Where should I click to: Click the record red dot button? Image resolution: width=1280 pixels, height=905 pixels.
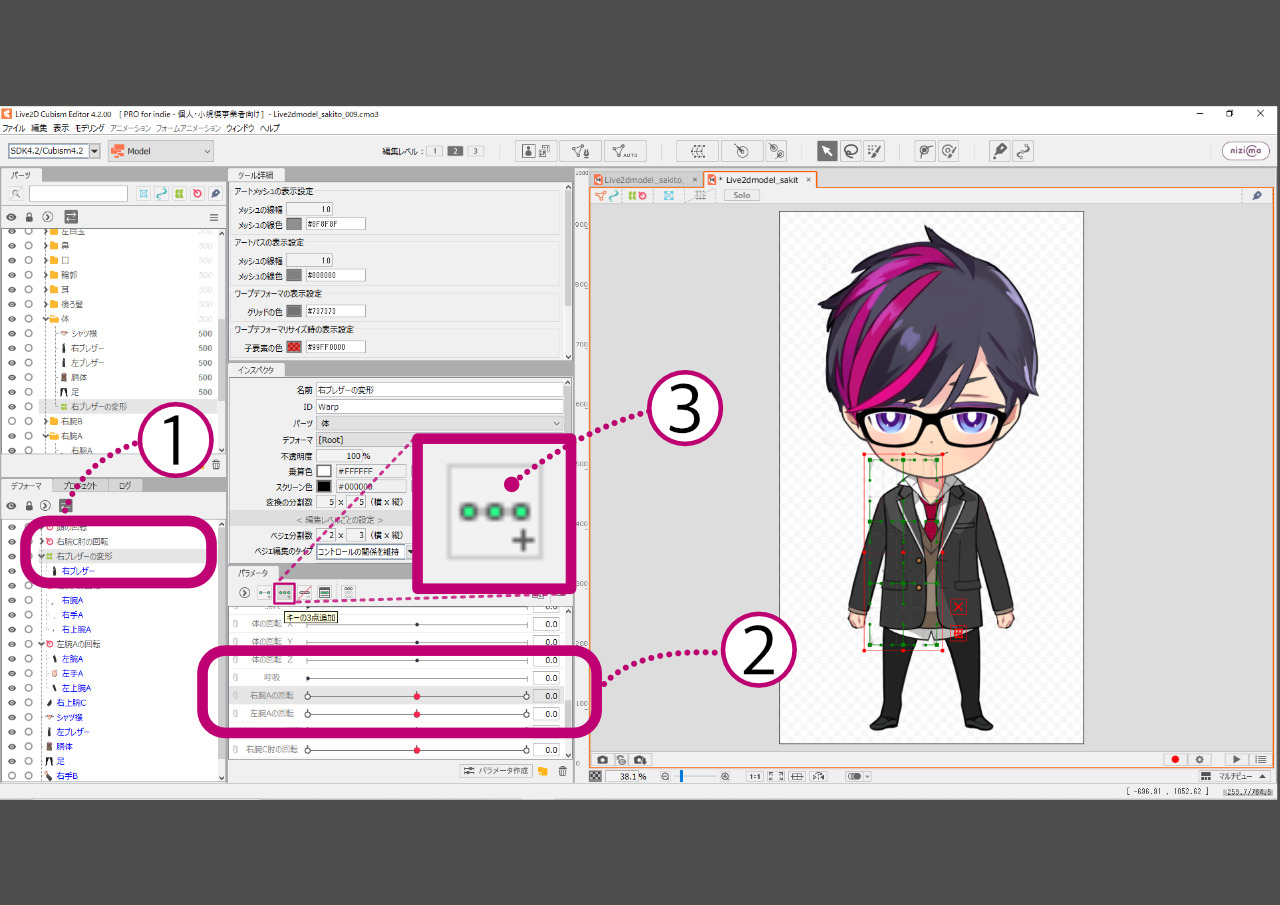pyautogui.click(x=1176, y=760)
